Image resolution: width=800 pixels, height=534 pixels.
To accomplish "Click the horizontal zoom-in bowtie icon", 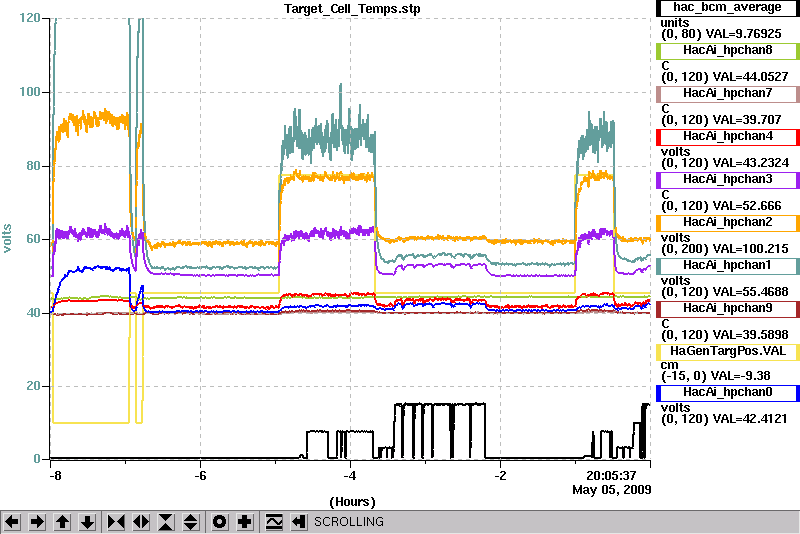I will point(116,522).
